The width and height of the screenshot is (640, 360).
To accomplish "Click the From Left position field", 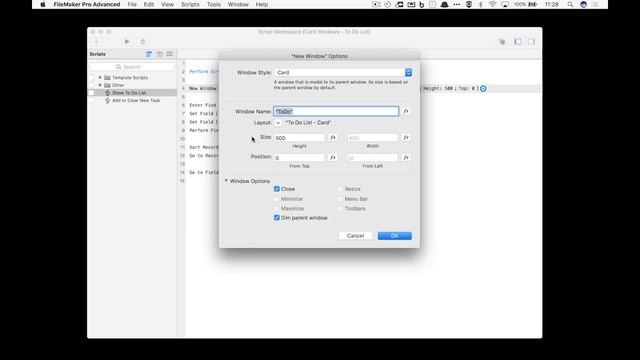I will click(372, 158).
